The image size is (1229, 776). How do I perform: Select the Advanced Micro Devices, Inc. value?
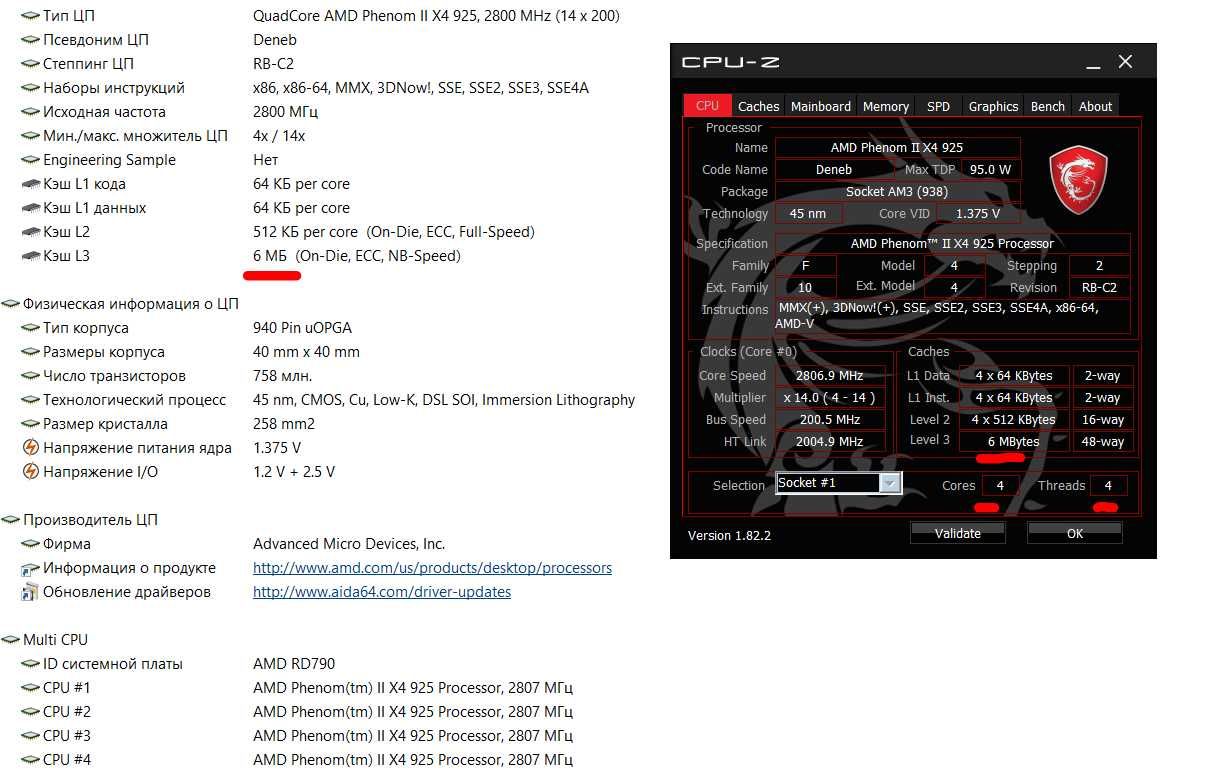(x=349, y=544)
